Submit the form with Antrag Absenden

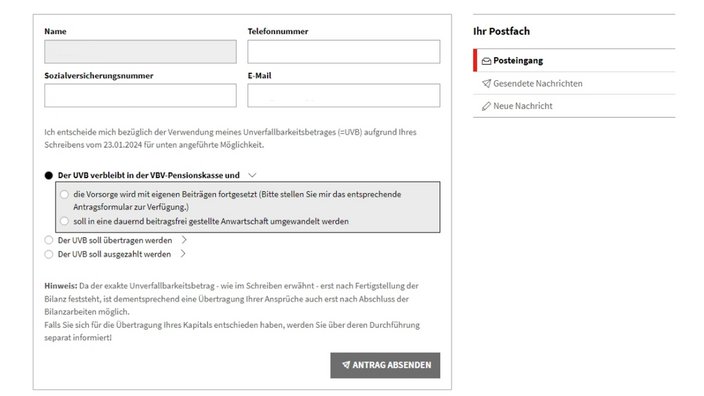(x=385, y=365)
